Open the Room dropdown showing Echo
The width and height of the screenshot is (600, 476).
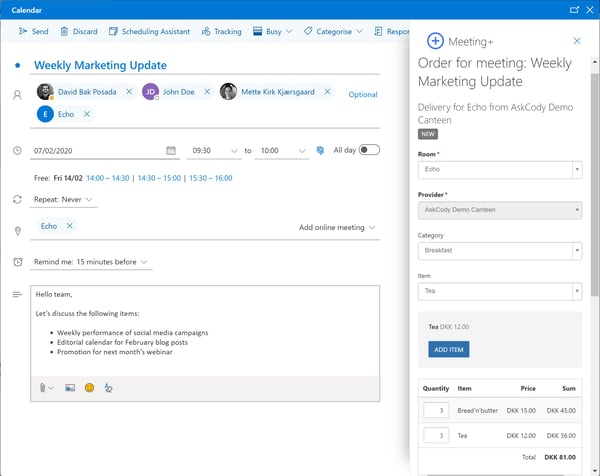tap(500, 170)
